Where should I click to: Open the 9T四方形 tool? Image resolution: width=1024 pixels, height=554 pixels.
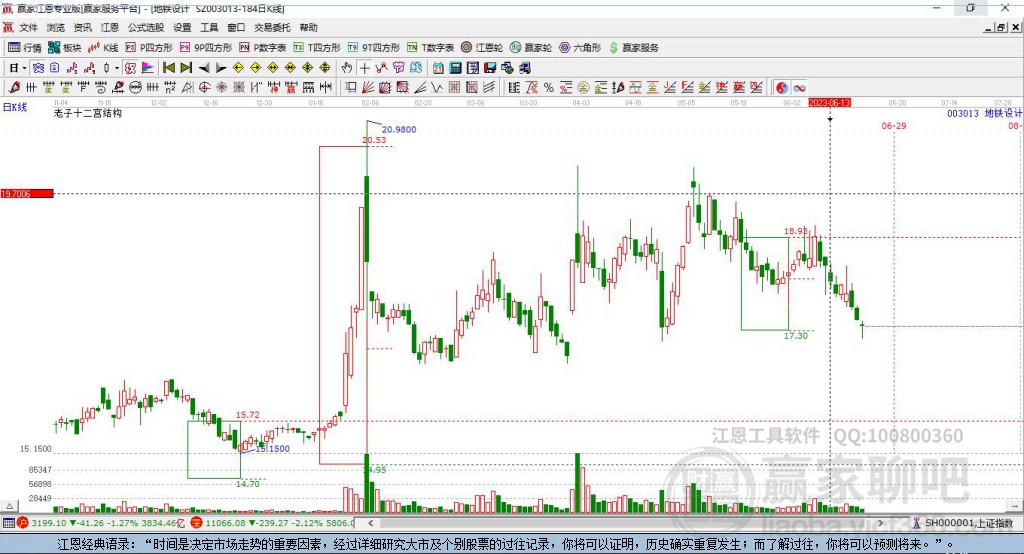[x=374, y=48]
